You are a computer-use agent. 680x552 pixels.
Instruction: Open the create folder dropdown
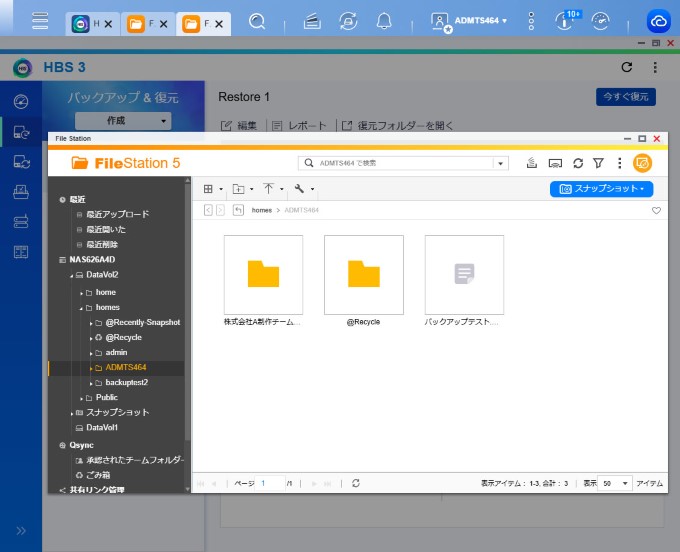tap(243, 189)
